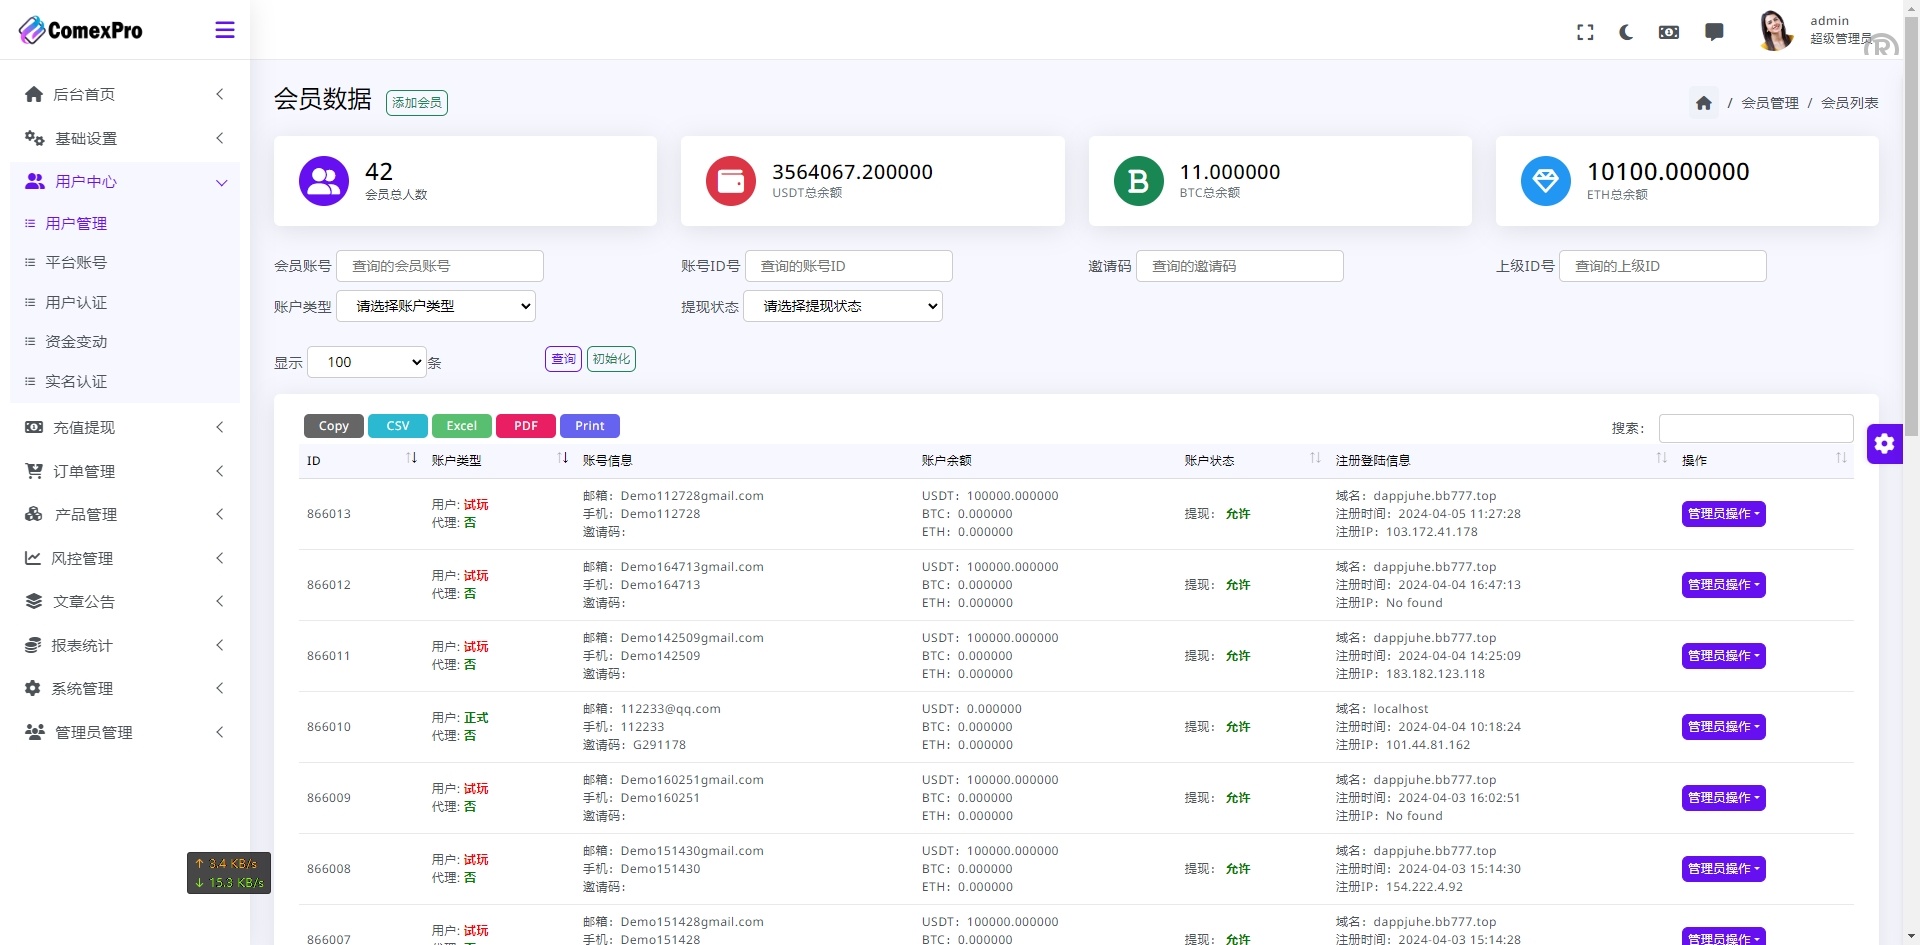Open the floating settings gear on the right edge
The height and width of the screenshot is (945, 1920).
point(1884,444)
